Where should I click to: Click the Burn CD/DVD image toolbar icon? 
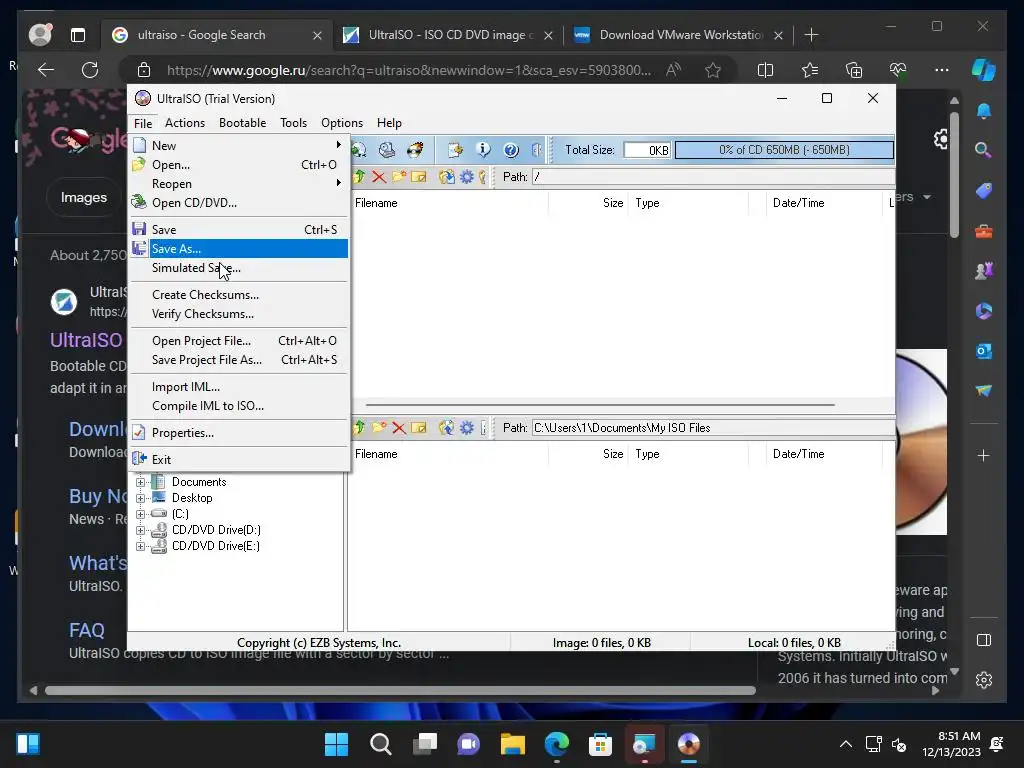415,150
